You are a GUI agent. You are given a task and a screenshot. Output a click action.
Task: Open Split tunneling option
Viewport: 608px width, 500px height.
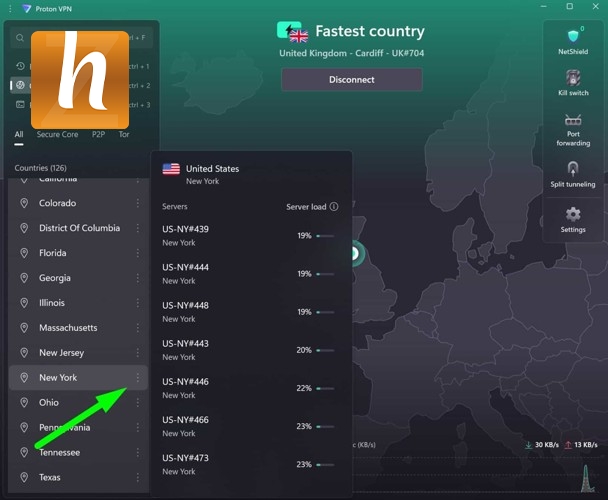pyautogui.click(x=573, y=169)
